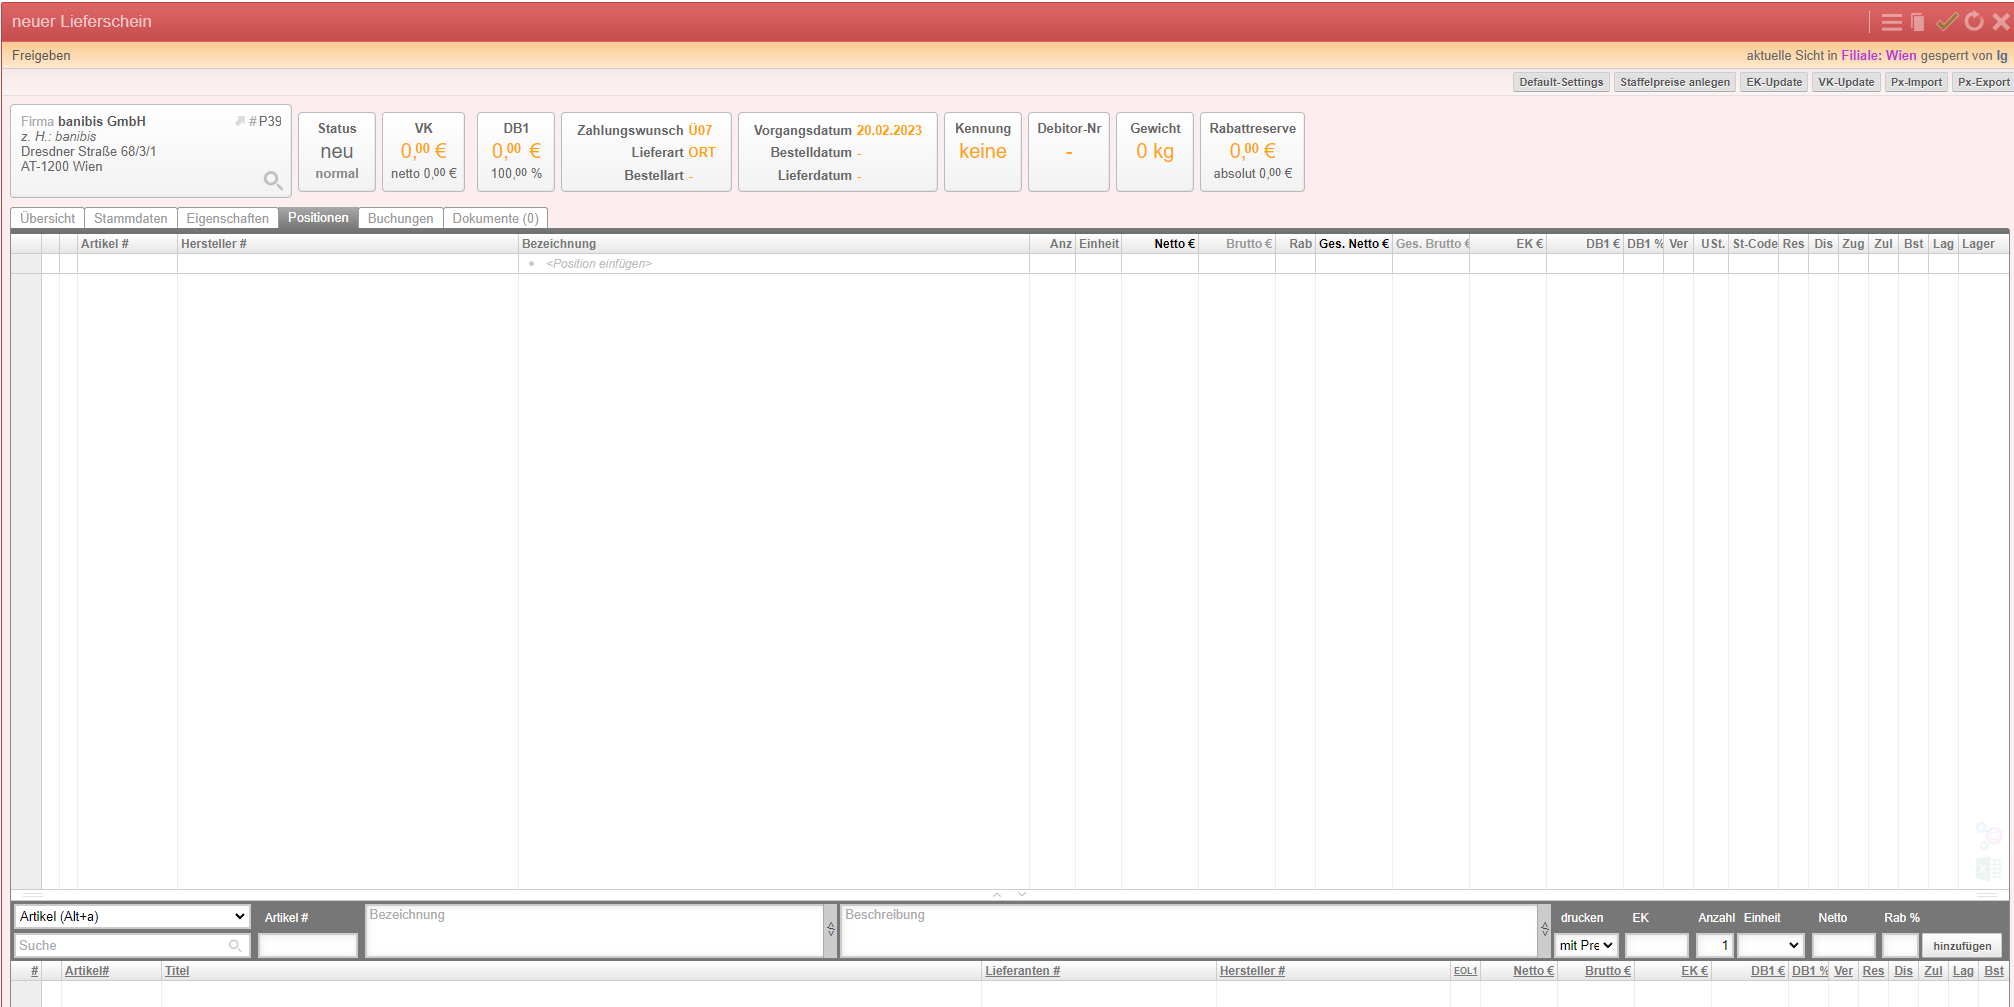Click the down chevron on the panel splitter

(x=1022, y=894)
